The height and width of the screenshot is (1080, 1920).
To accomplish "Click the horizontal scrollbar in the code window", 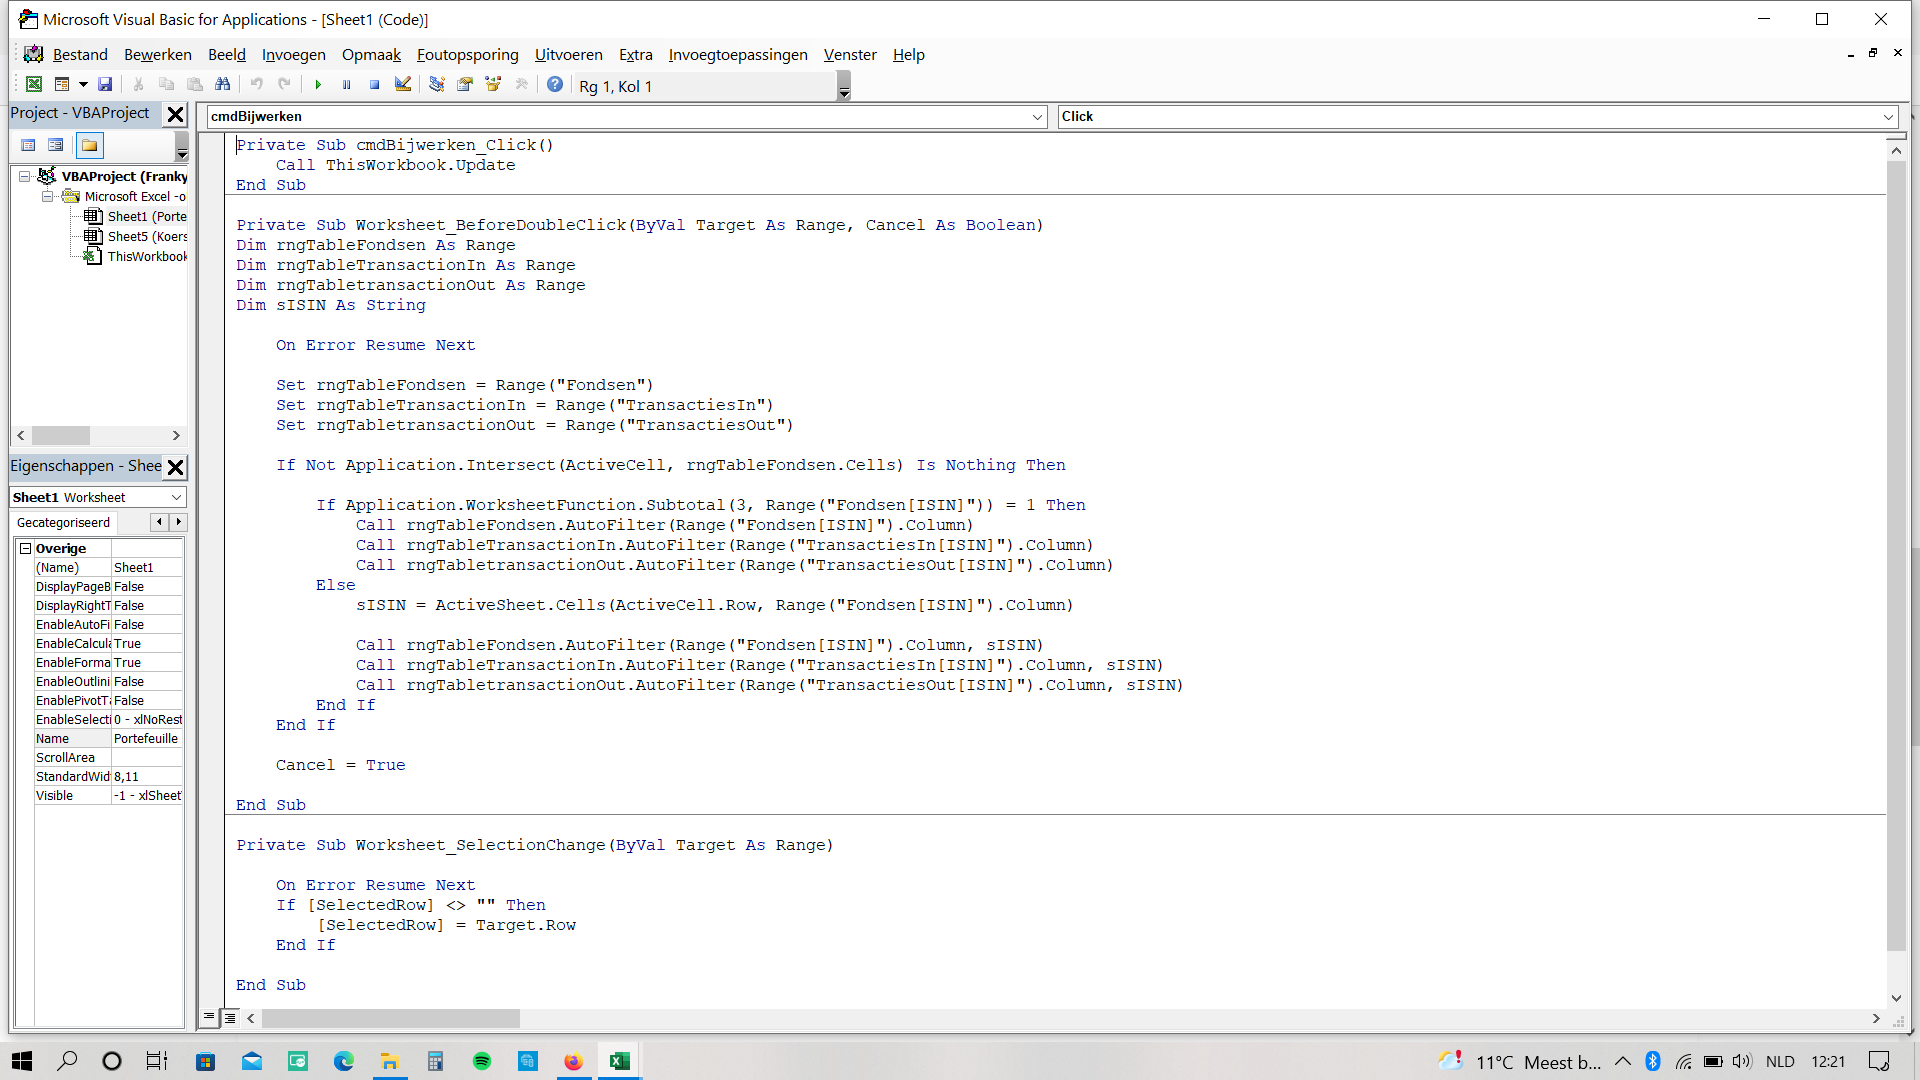I will (x=390, y=1018).
